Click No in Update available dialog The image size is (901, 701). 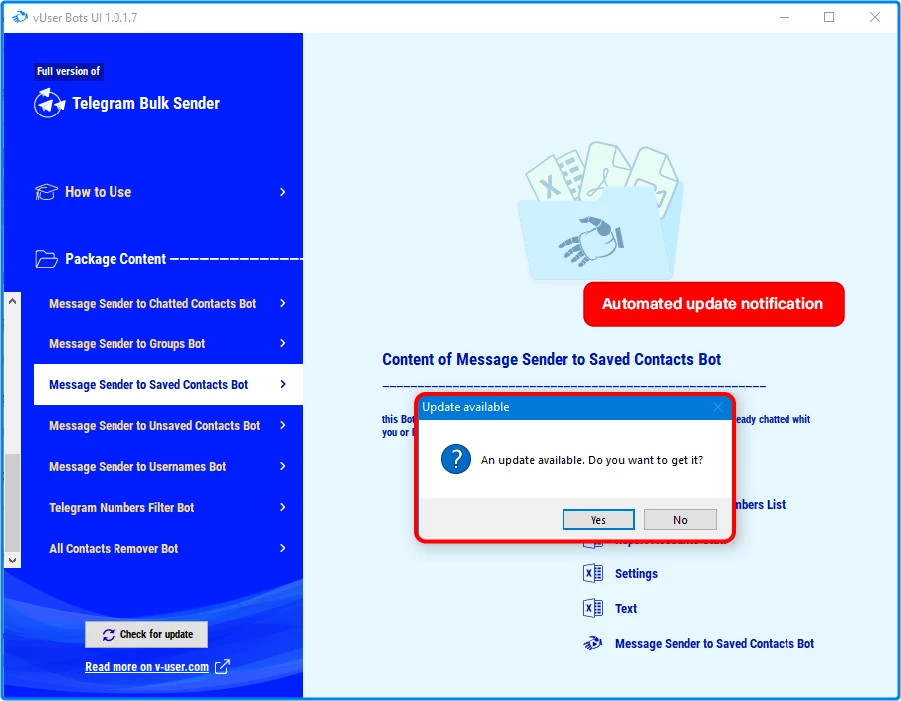[680, 519]
